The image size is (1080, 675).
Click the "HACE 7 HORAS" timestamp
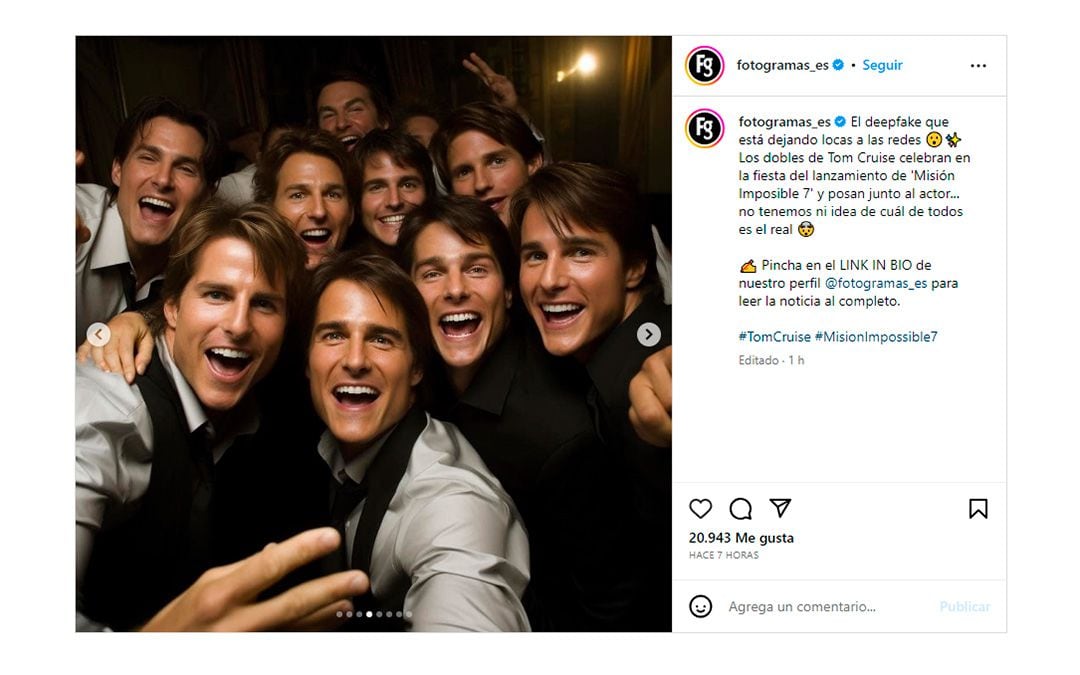coord(723,555)
